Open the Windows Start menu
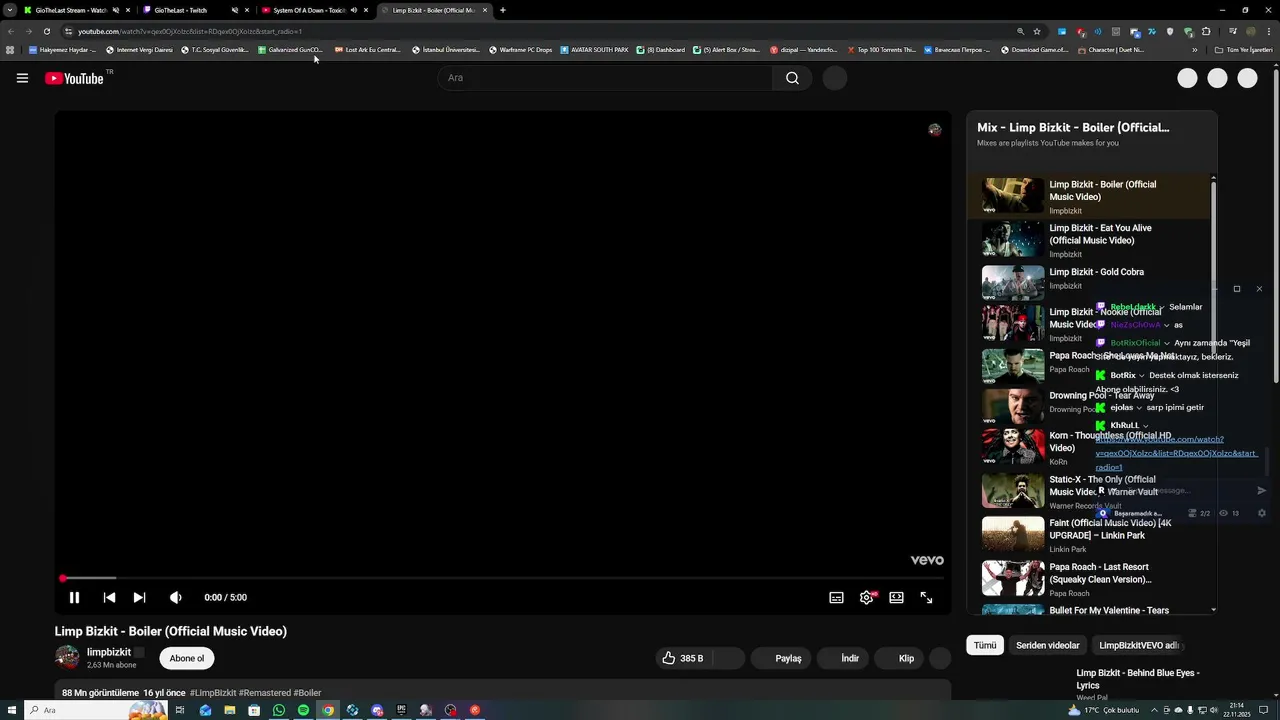Viewport: 1280px width, 720px height. 12,710
